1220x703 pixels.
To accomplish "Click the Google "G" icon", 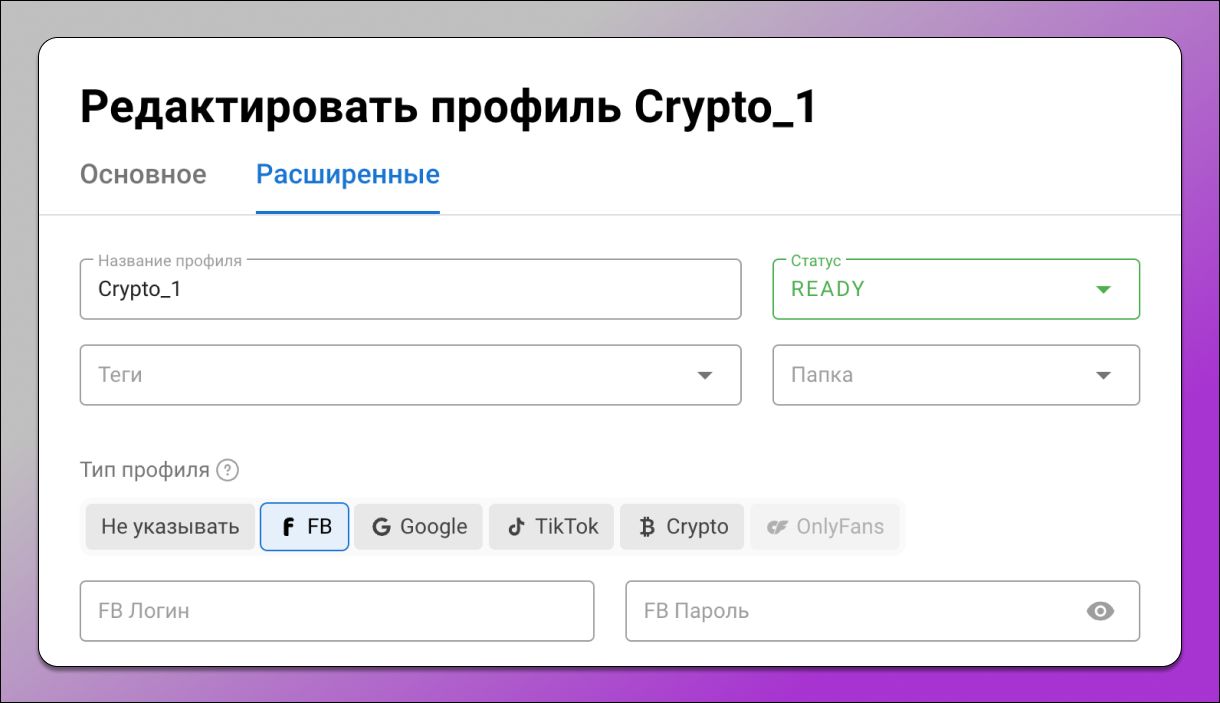I will pos(383,526).
